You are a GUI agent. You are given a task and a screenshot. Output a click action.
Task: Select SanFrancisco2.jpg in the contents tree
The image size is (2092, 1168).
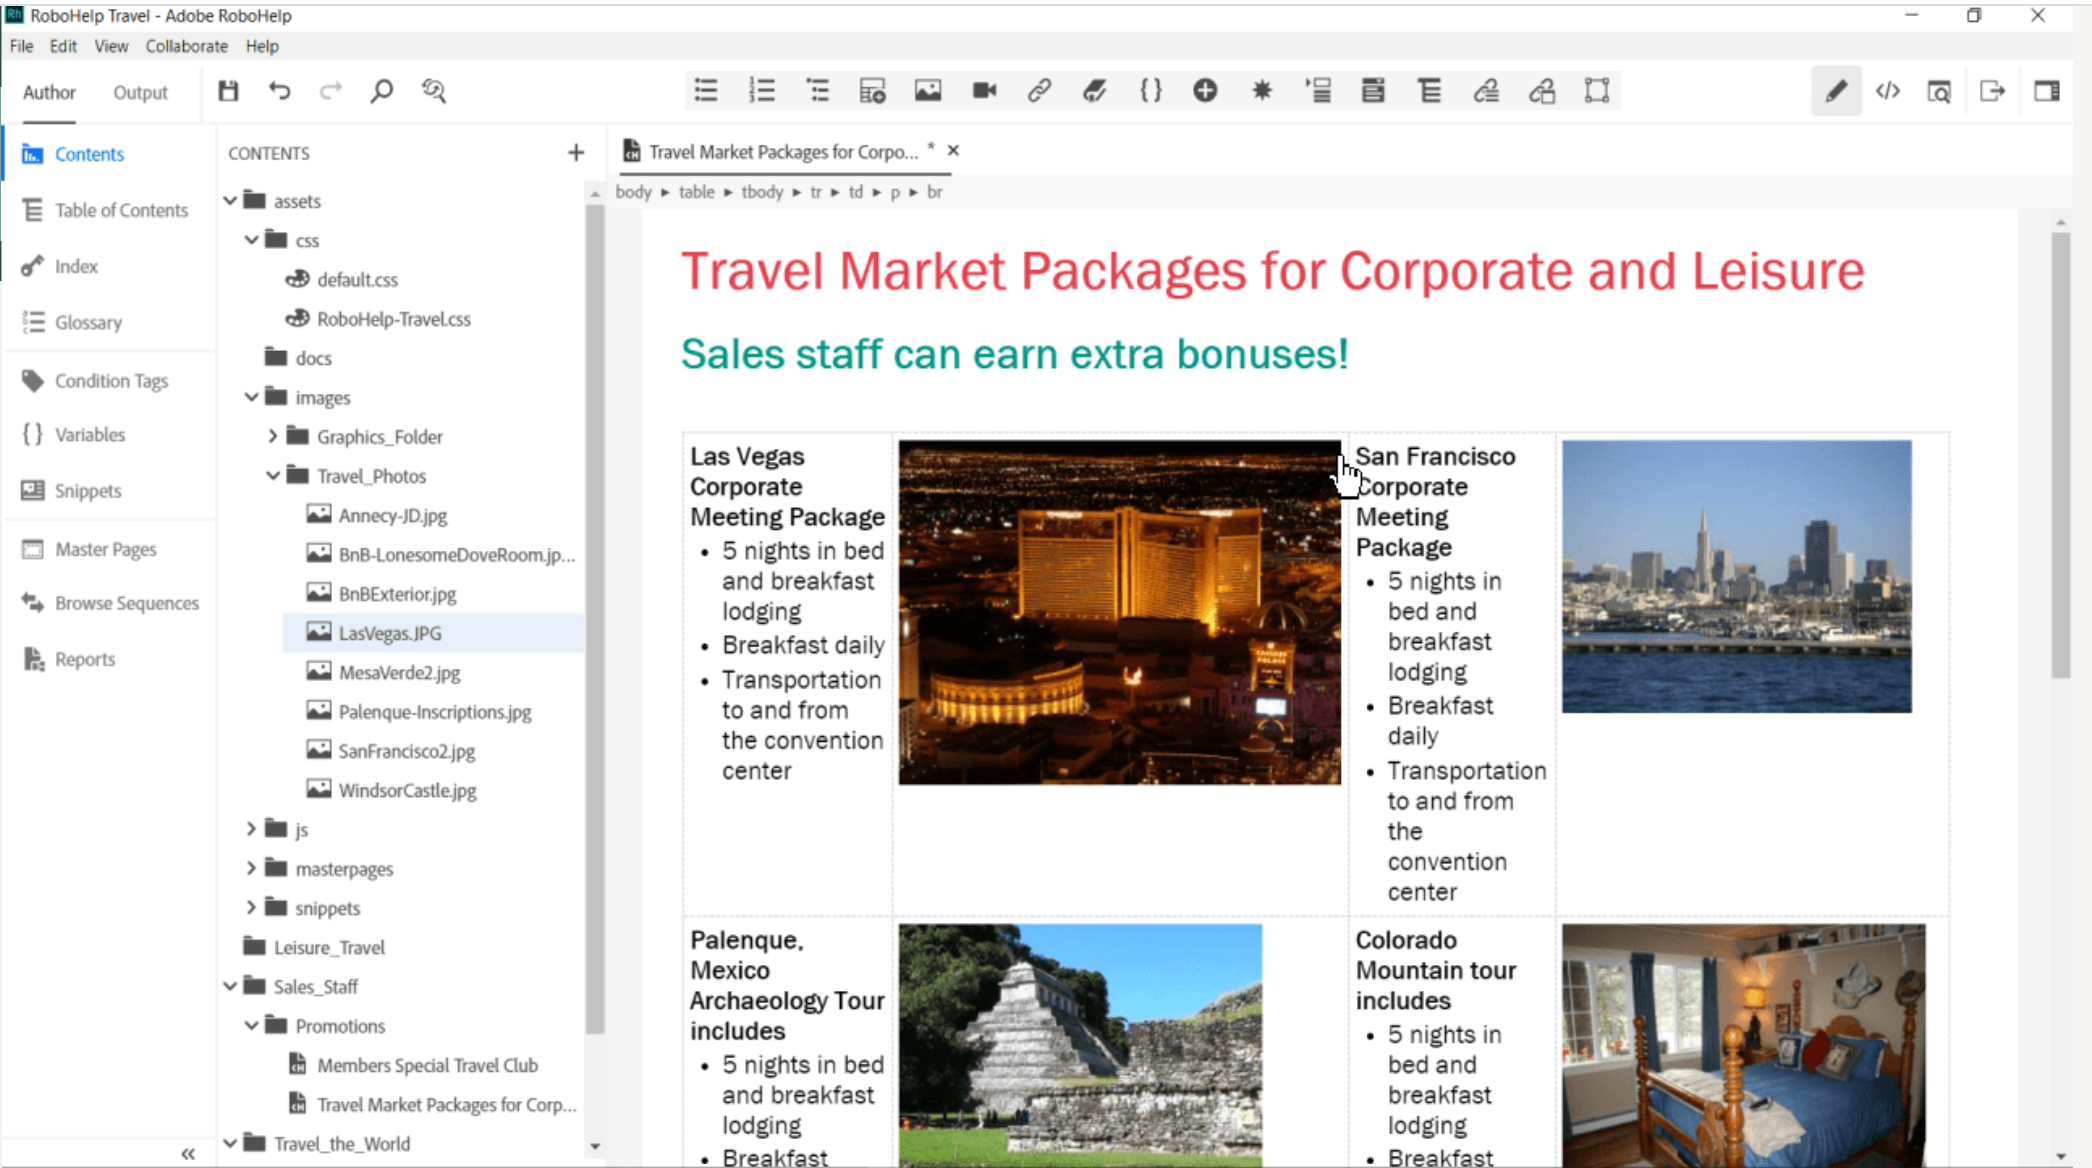point(406,751)
